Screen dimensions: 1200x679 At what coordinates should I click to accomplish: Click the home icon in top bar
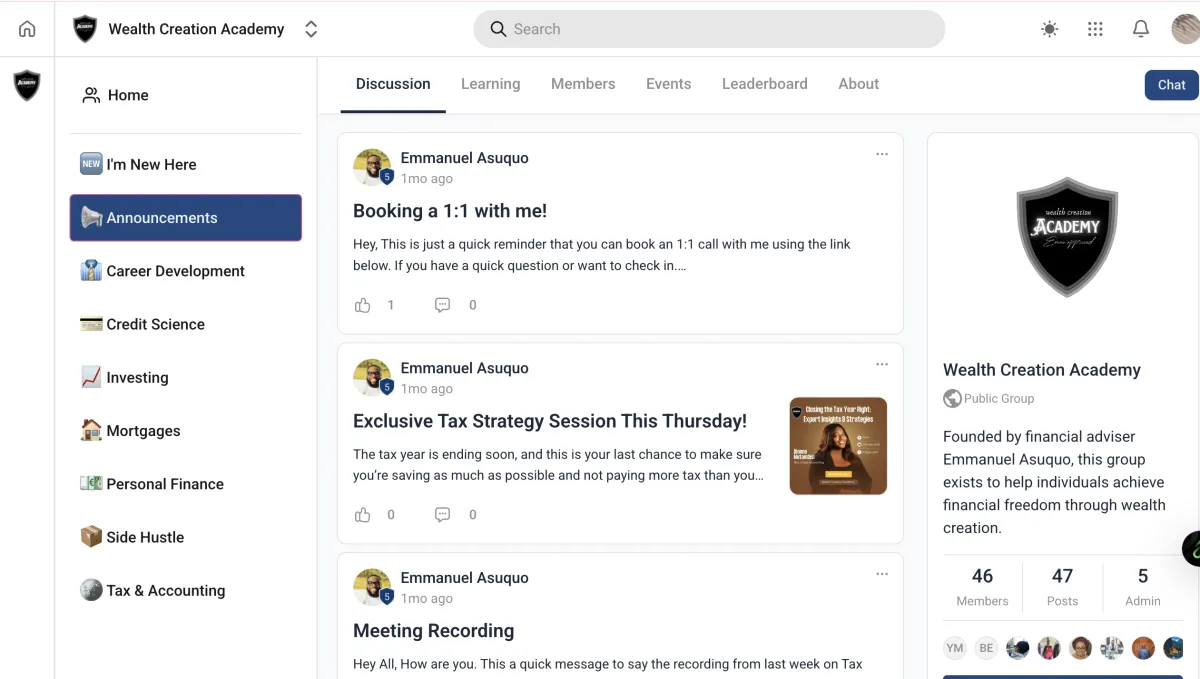(27, 29)
